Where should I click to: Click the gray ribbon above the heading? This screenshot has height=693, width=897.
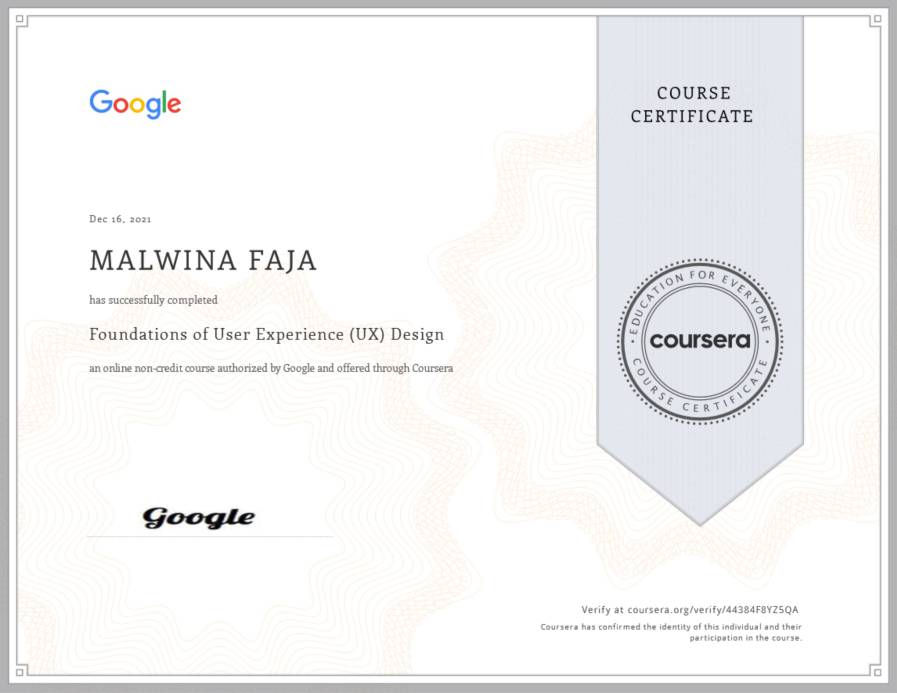(700, 50)
